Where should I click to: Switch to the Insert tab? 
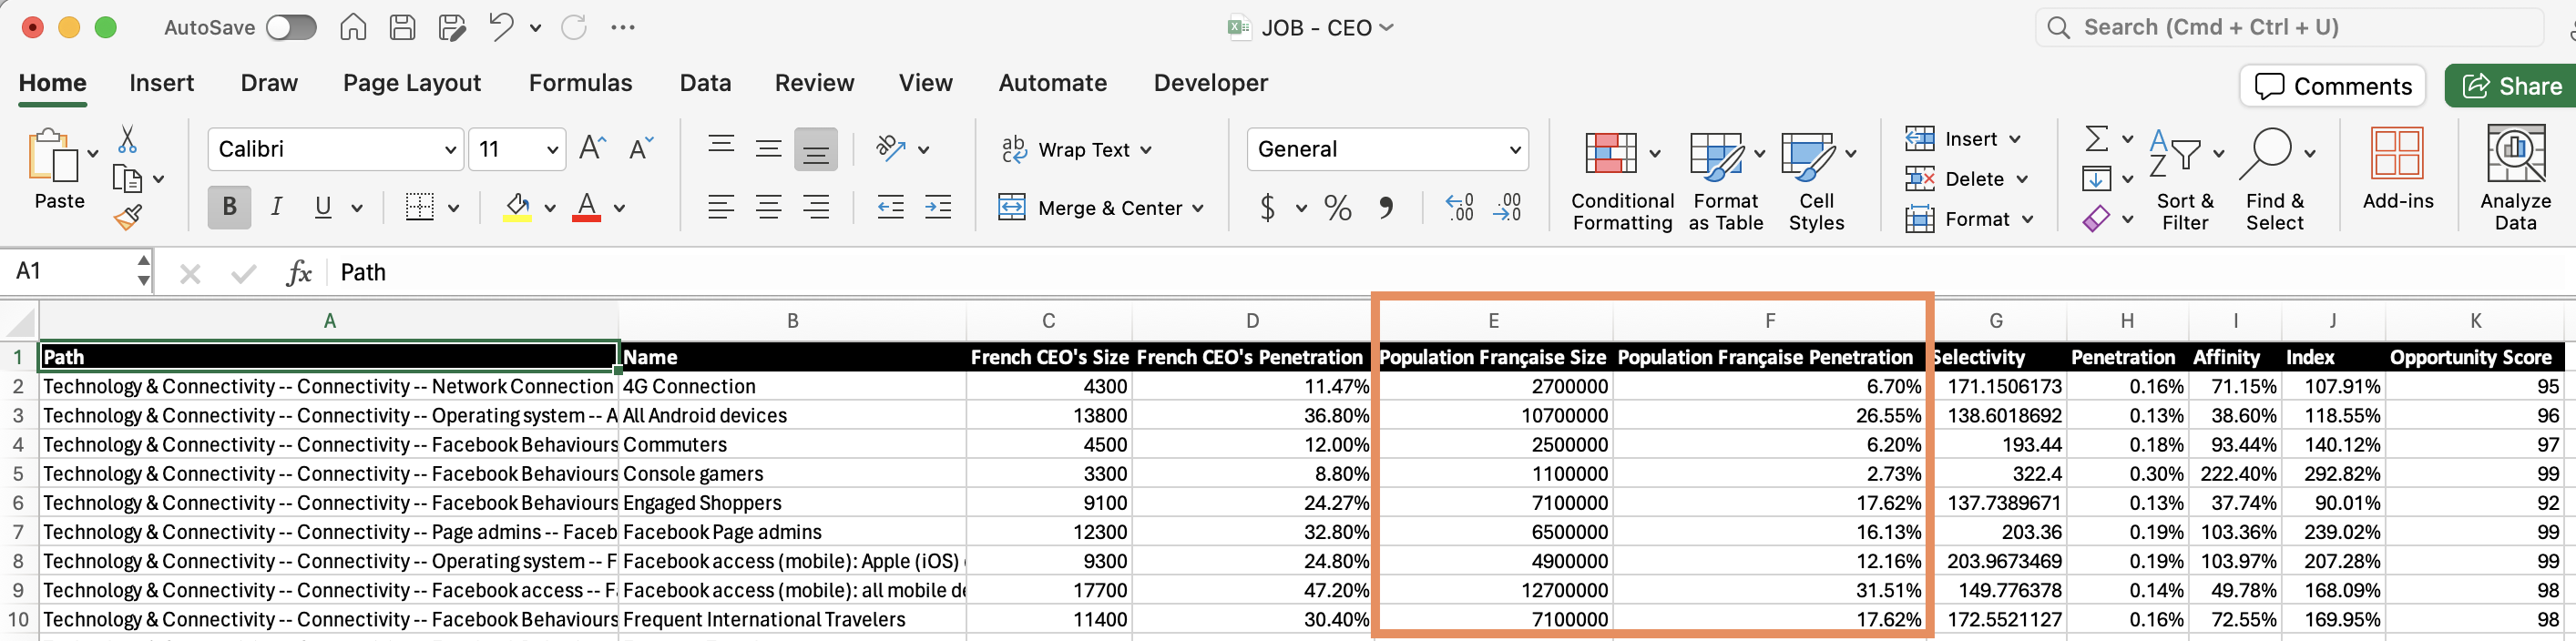pyautogui.click(x=162, y=83)
